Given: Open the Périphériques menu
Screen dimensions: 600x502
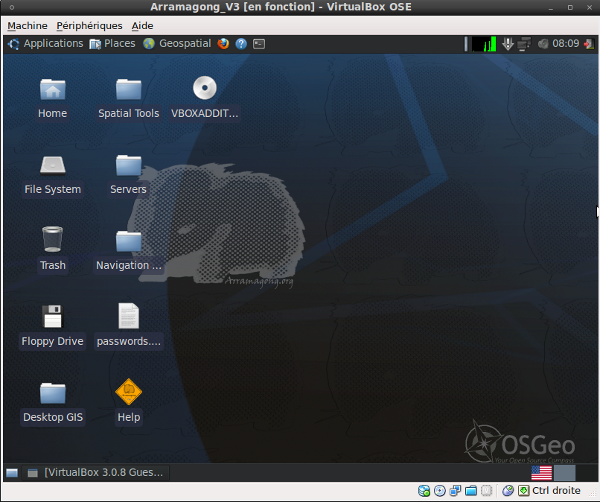Looking at the screenshot, I should coord(89,25).
